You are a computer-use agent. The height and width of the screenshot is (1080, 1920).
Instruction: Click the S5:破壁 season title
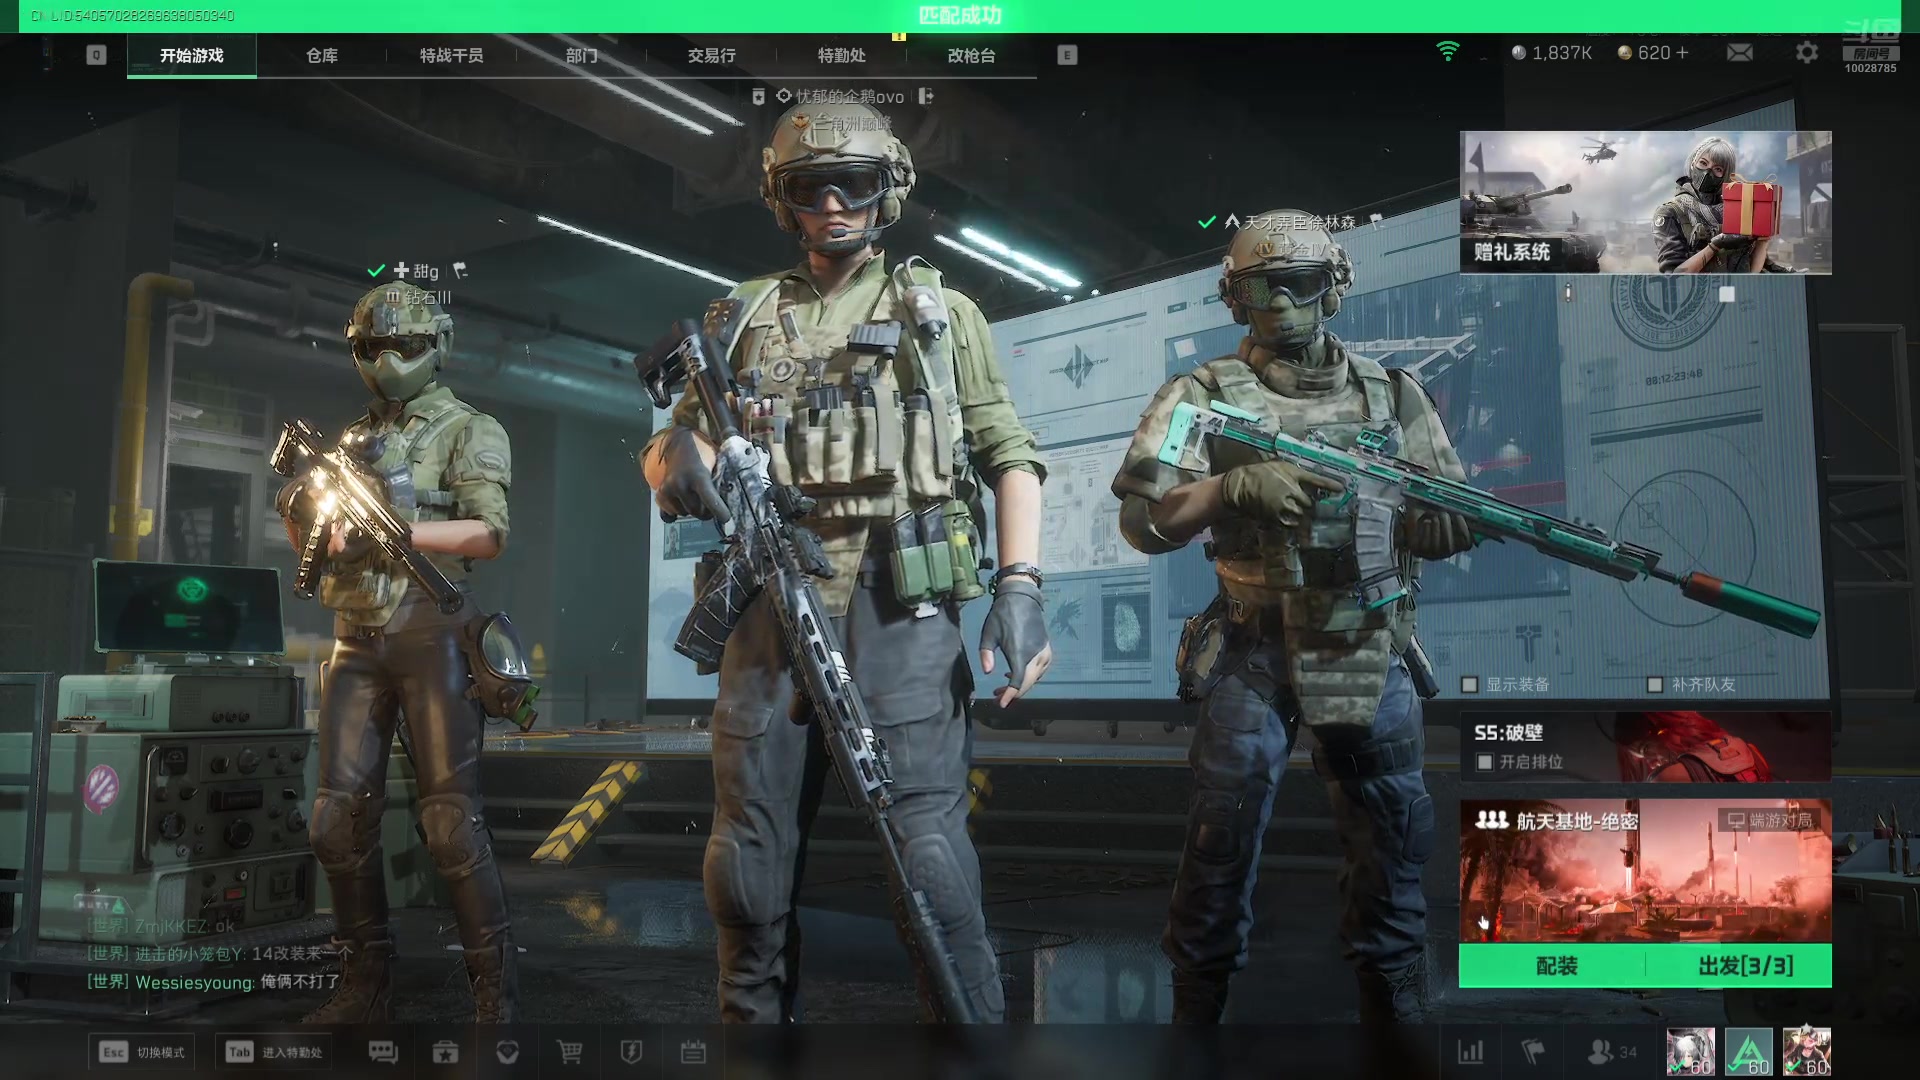1508,733
